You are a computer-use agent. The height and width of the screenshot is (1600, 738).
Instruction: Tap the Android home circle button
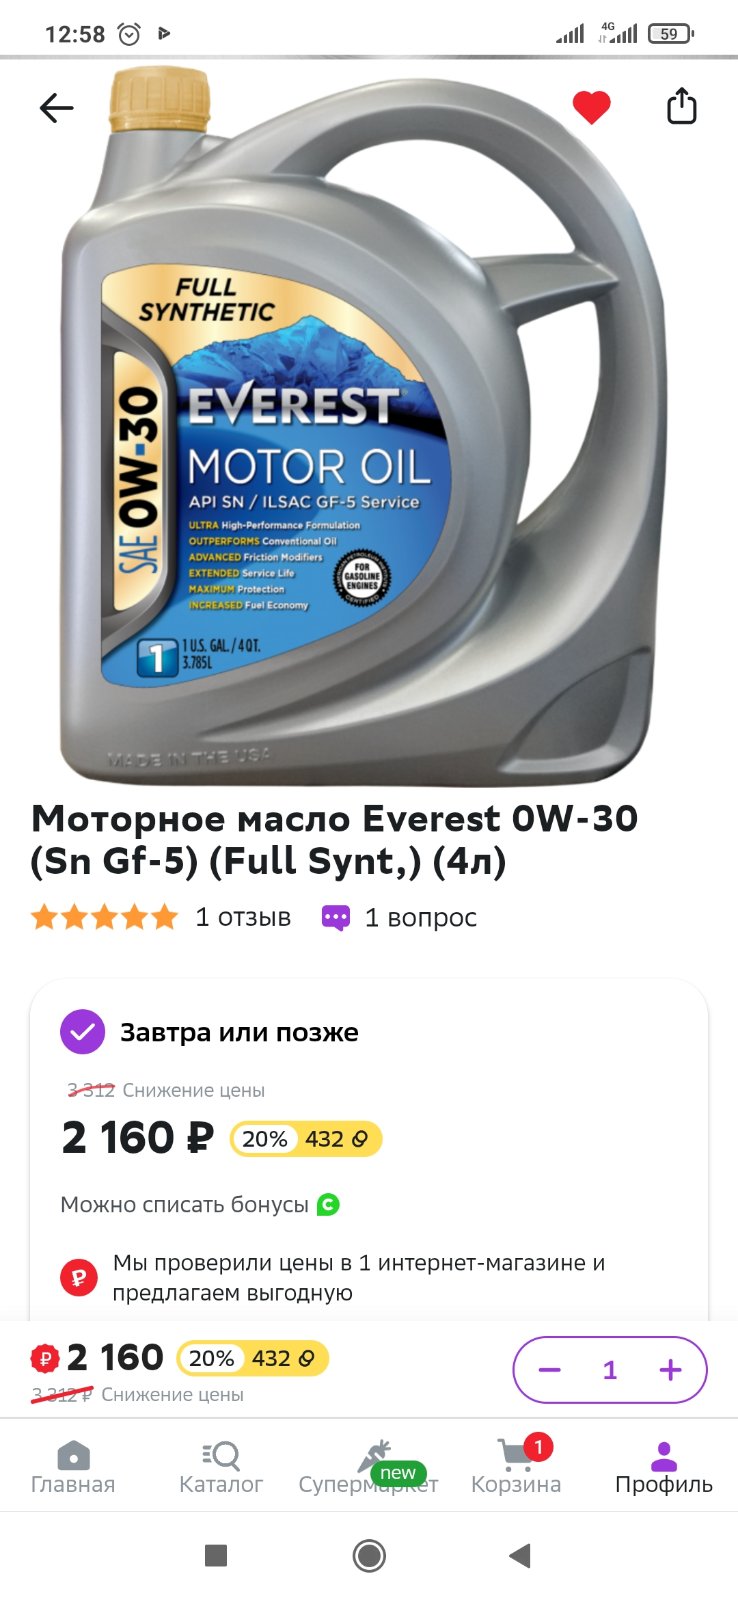[369, 1556]
